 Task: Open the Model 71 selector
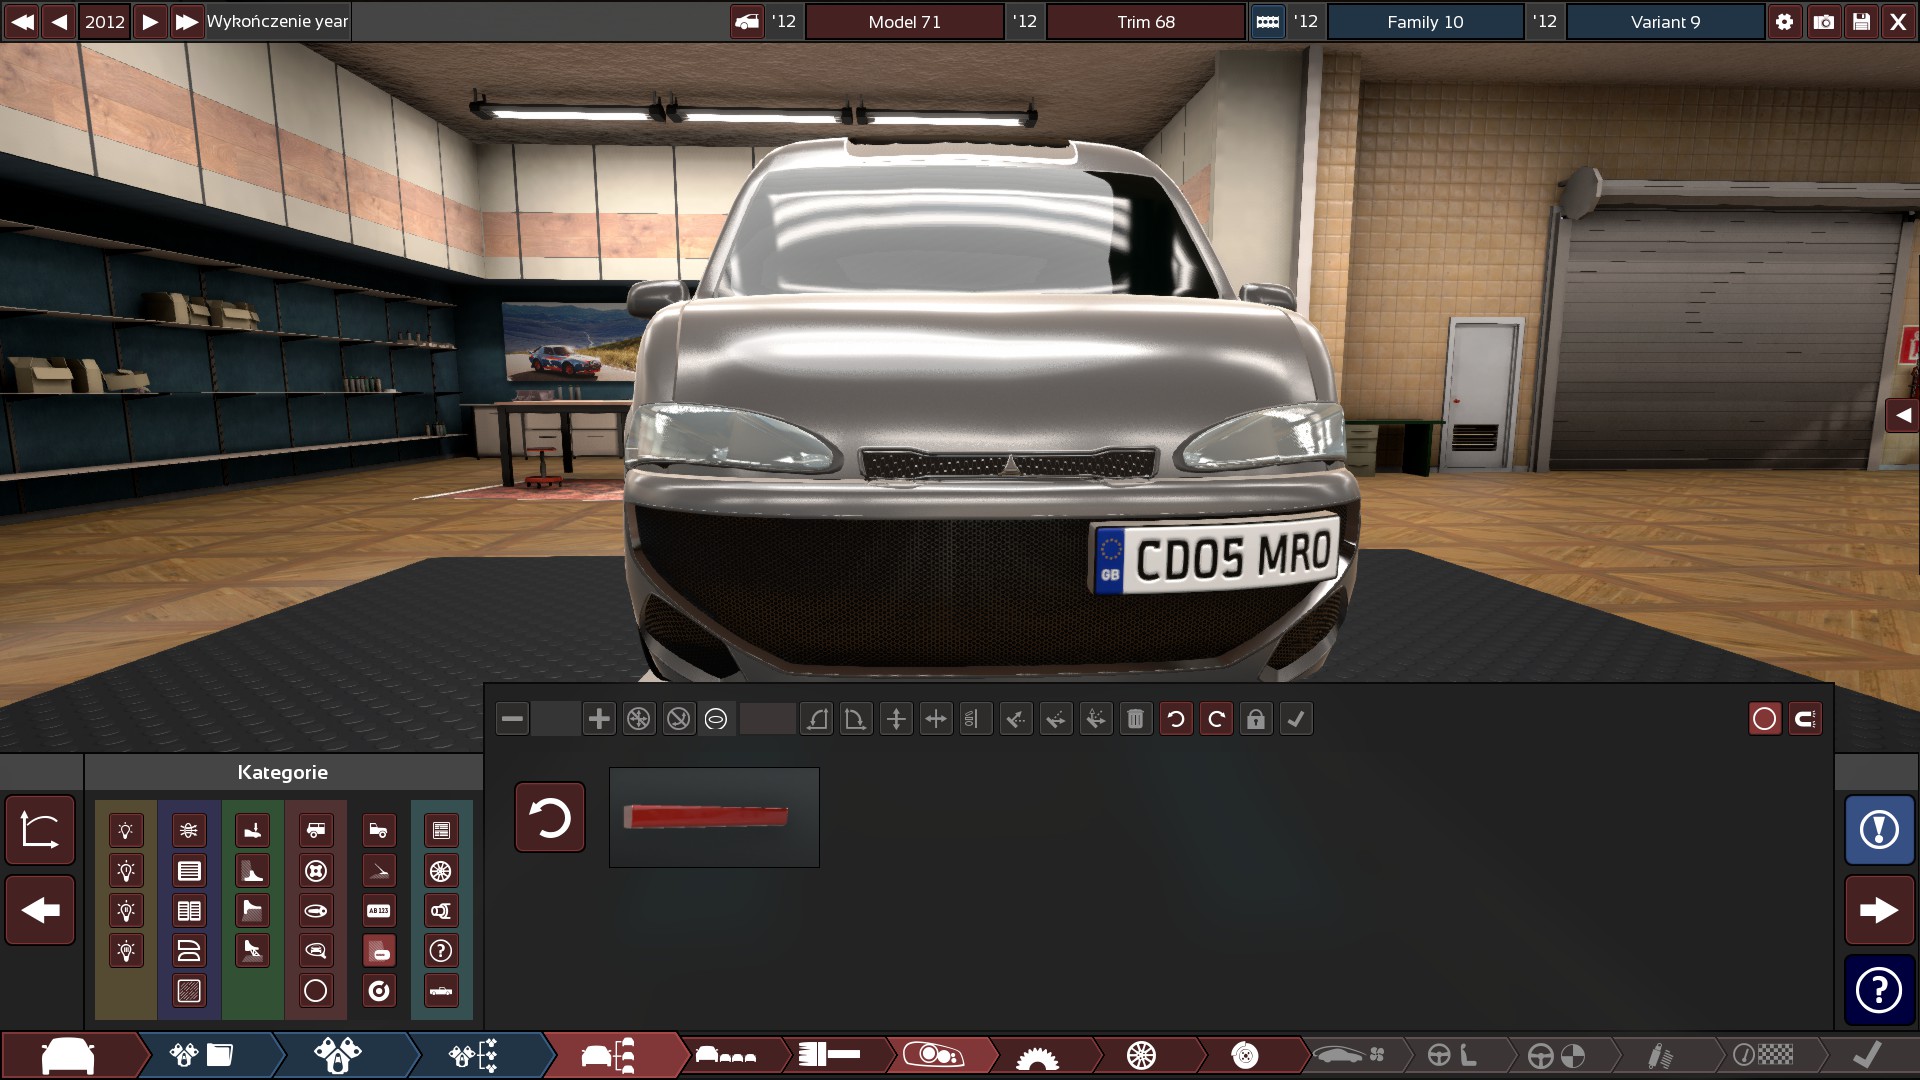[904, 21]
